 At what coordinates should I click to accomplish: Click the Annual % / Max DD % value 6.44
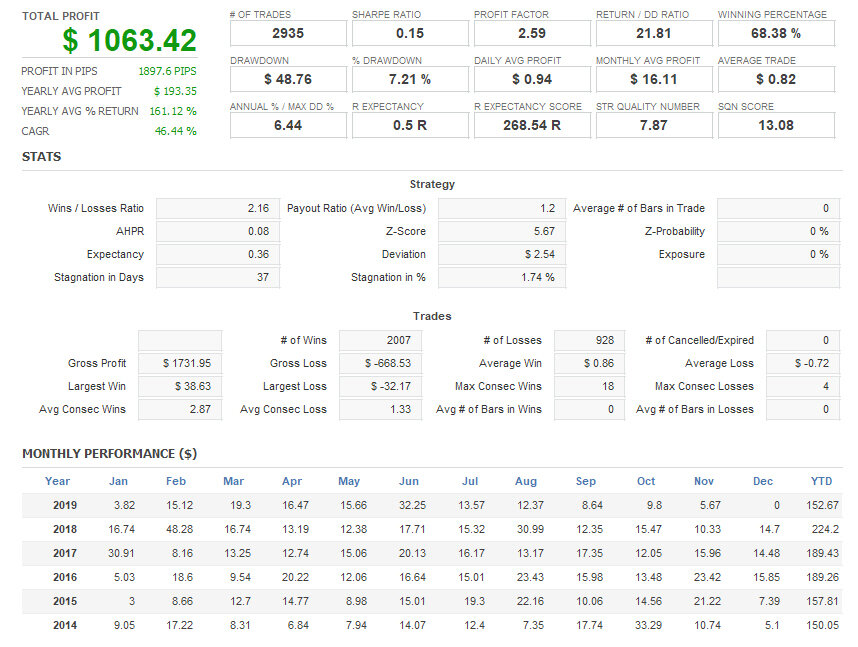point(288,125)
